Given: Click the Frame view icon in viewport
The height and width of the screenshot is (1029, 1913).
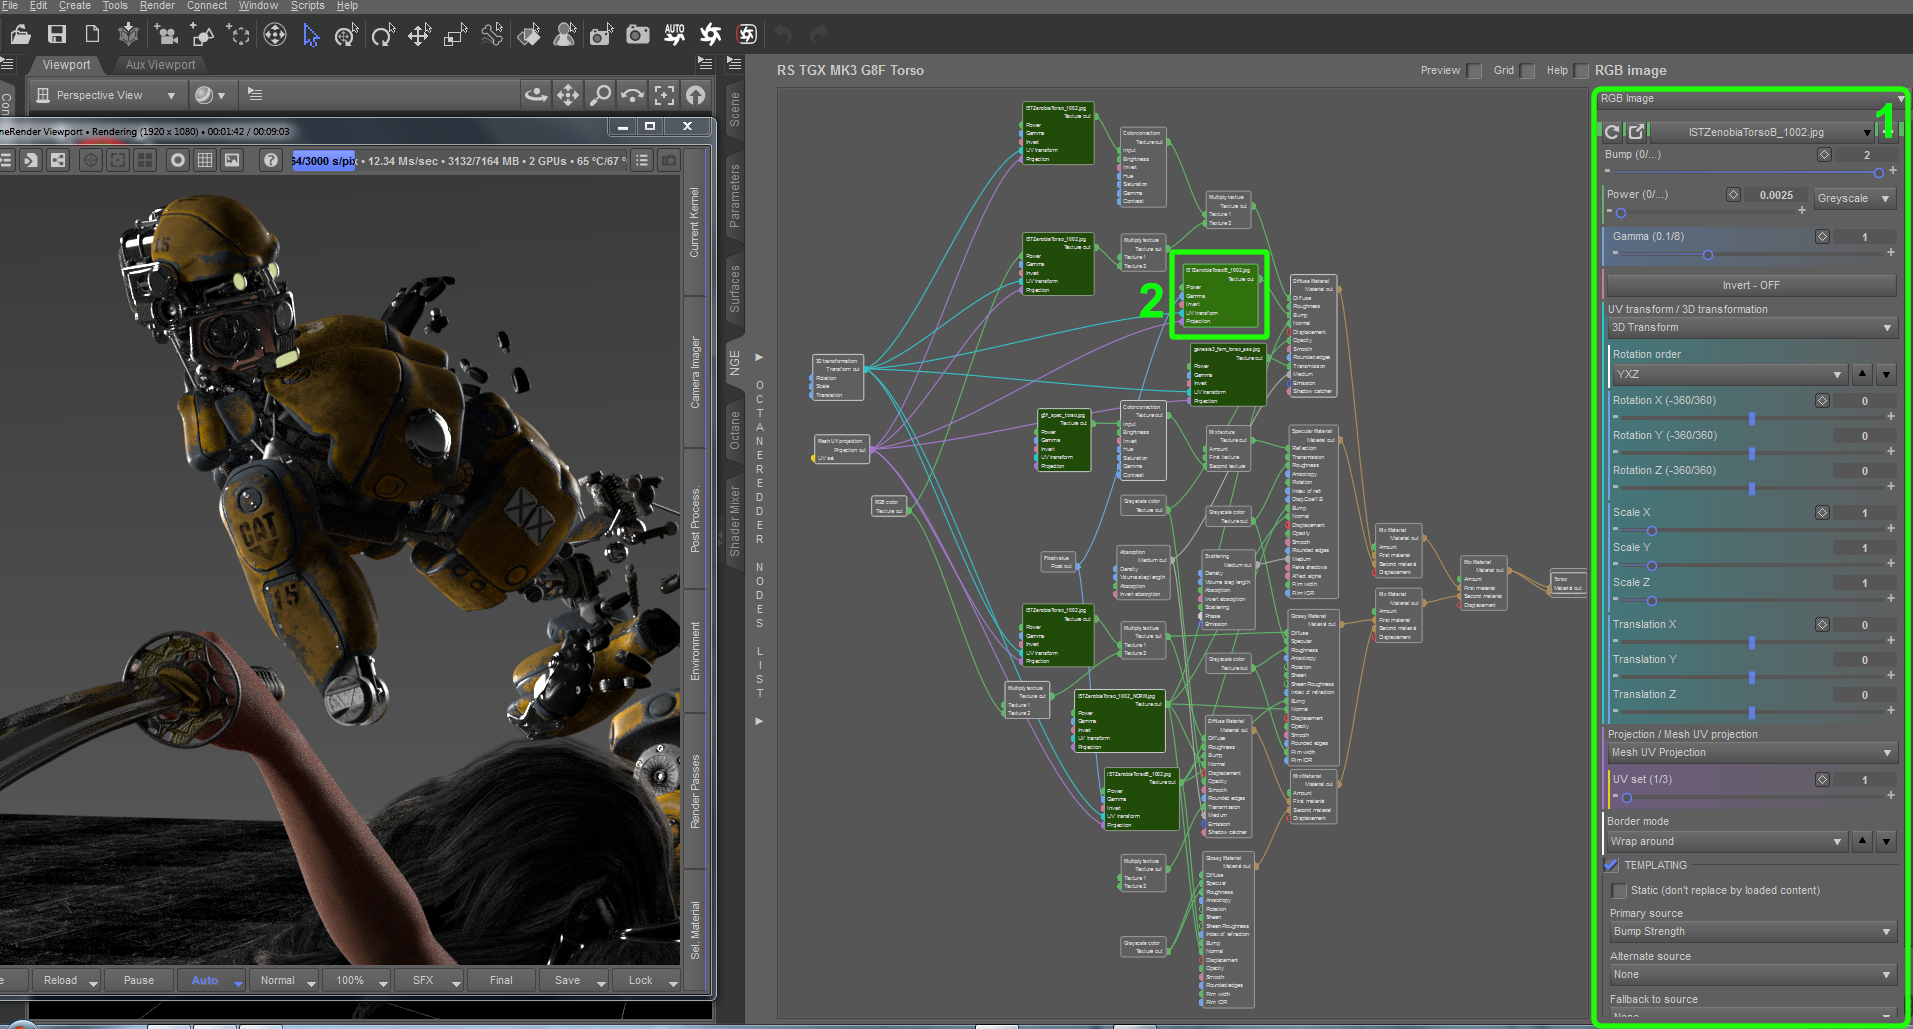Looking at the screenshot, I should (x=664, y=95).
